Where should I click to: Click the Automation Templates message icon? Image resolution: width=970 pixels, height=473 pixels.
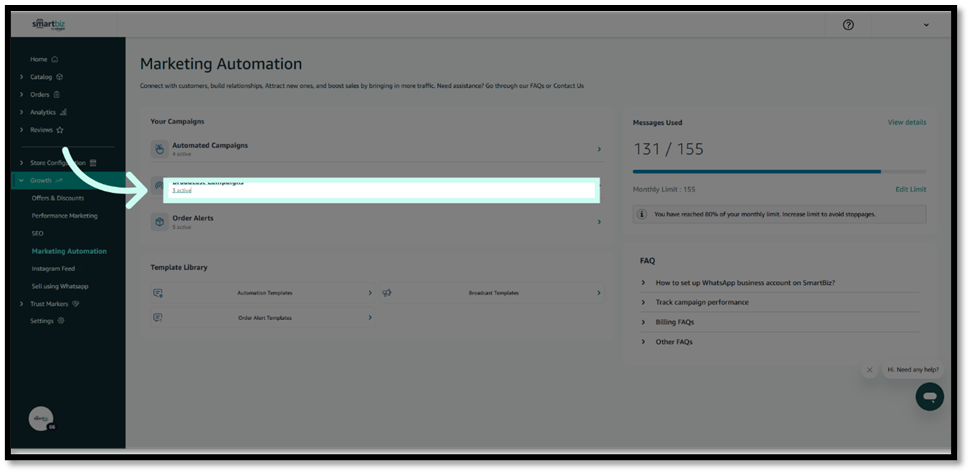click(x=158, y=293)
